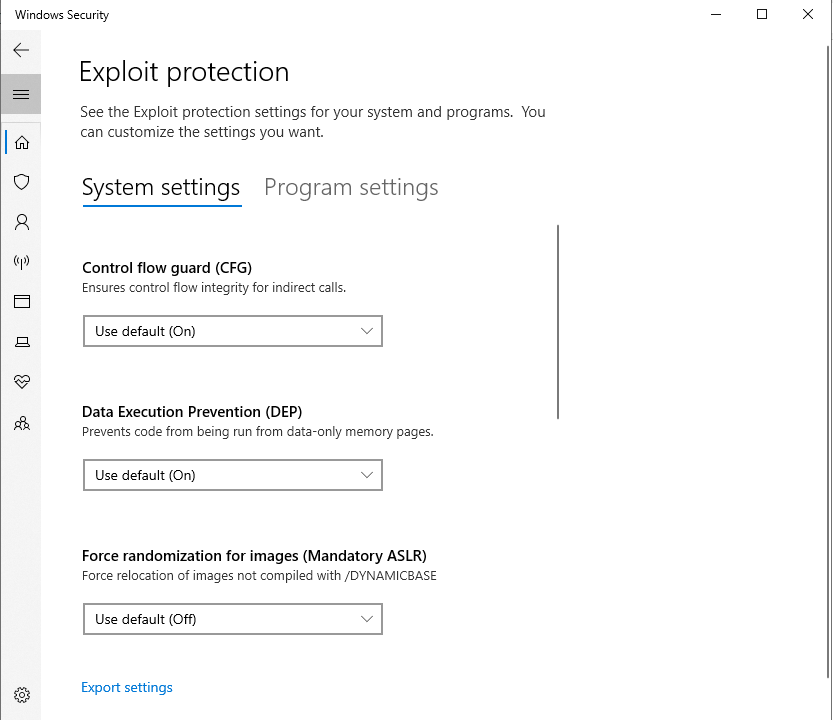Click the back arrow icon

[x=21, y=50]
